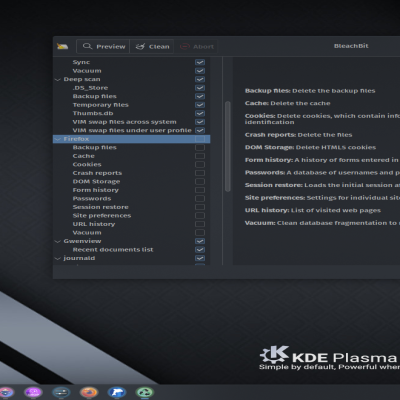400x400 pixels.
Task: Enable the Cookies checkbox
Action: click(200, 164)
